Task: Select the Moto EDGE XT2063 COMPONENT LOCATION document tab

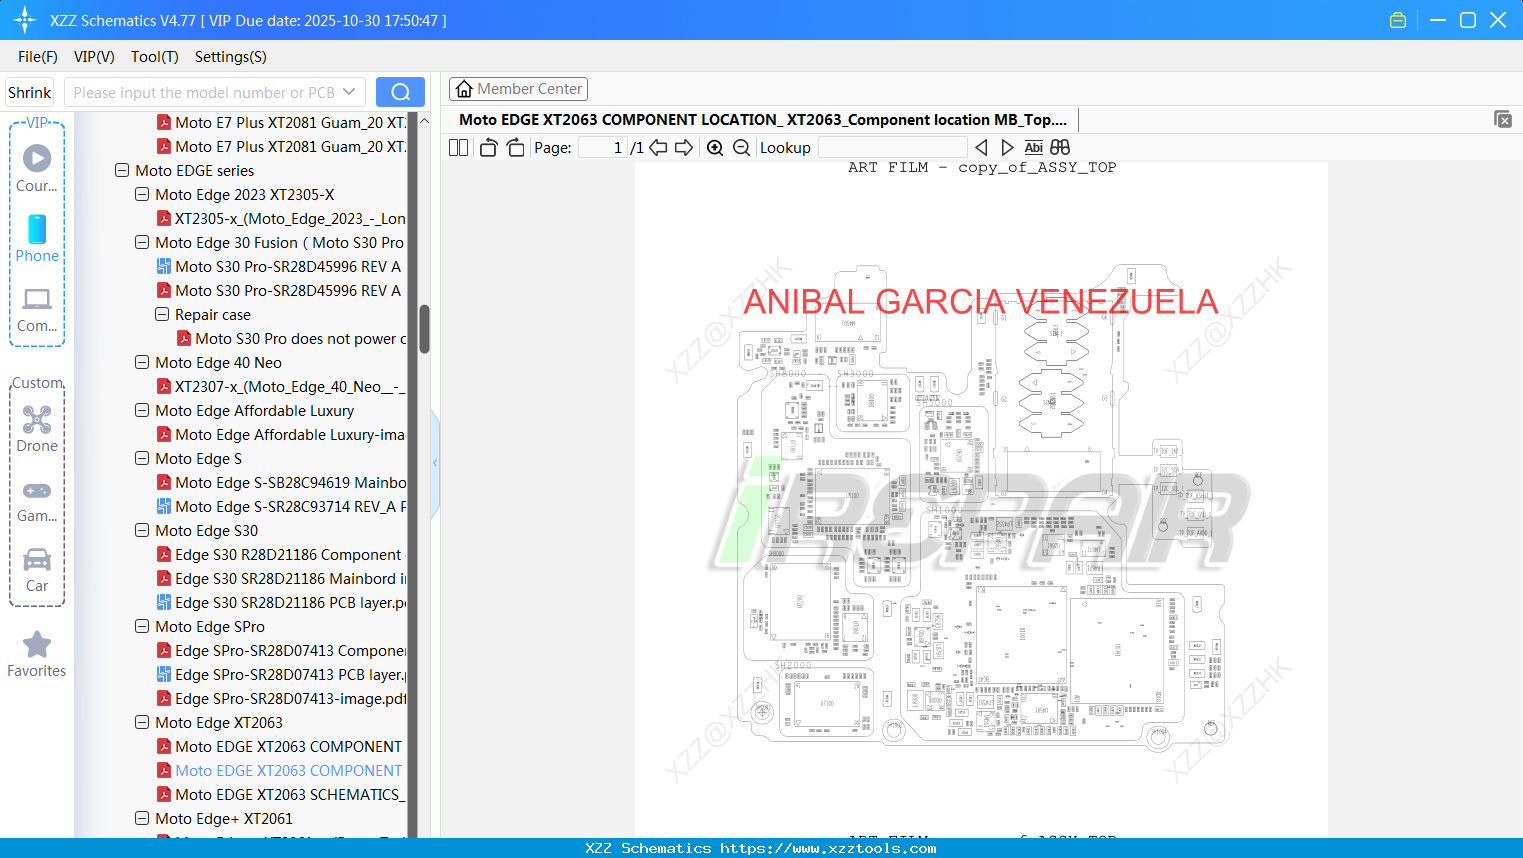Action: click(x=763, y=120)
